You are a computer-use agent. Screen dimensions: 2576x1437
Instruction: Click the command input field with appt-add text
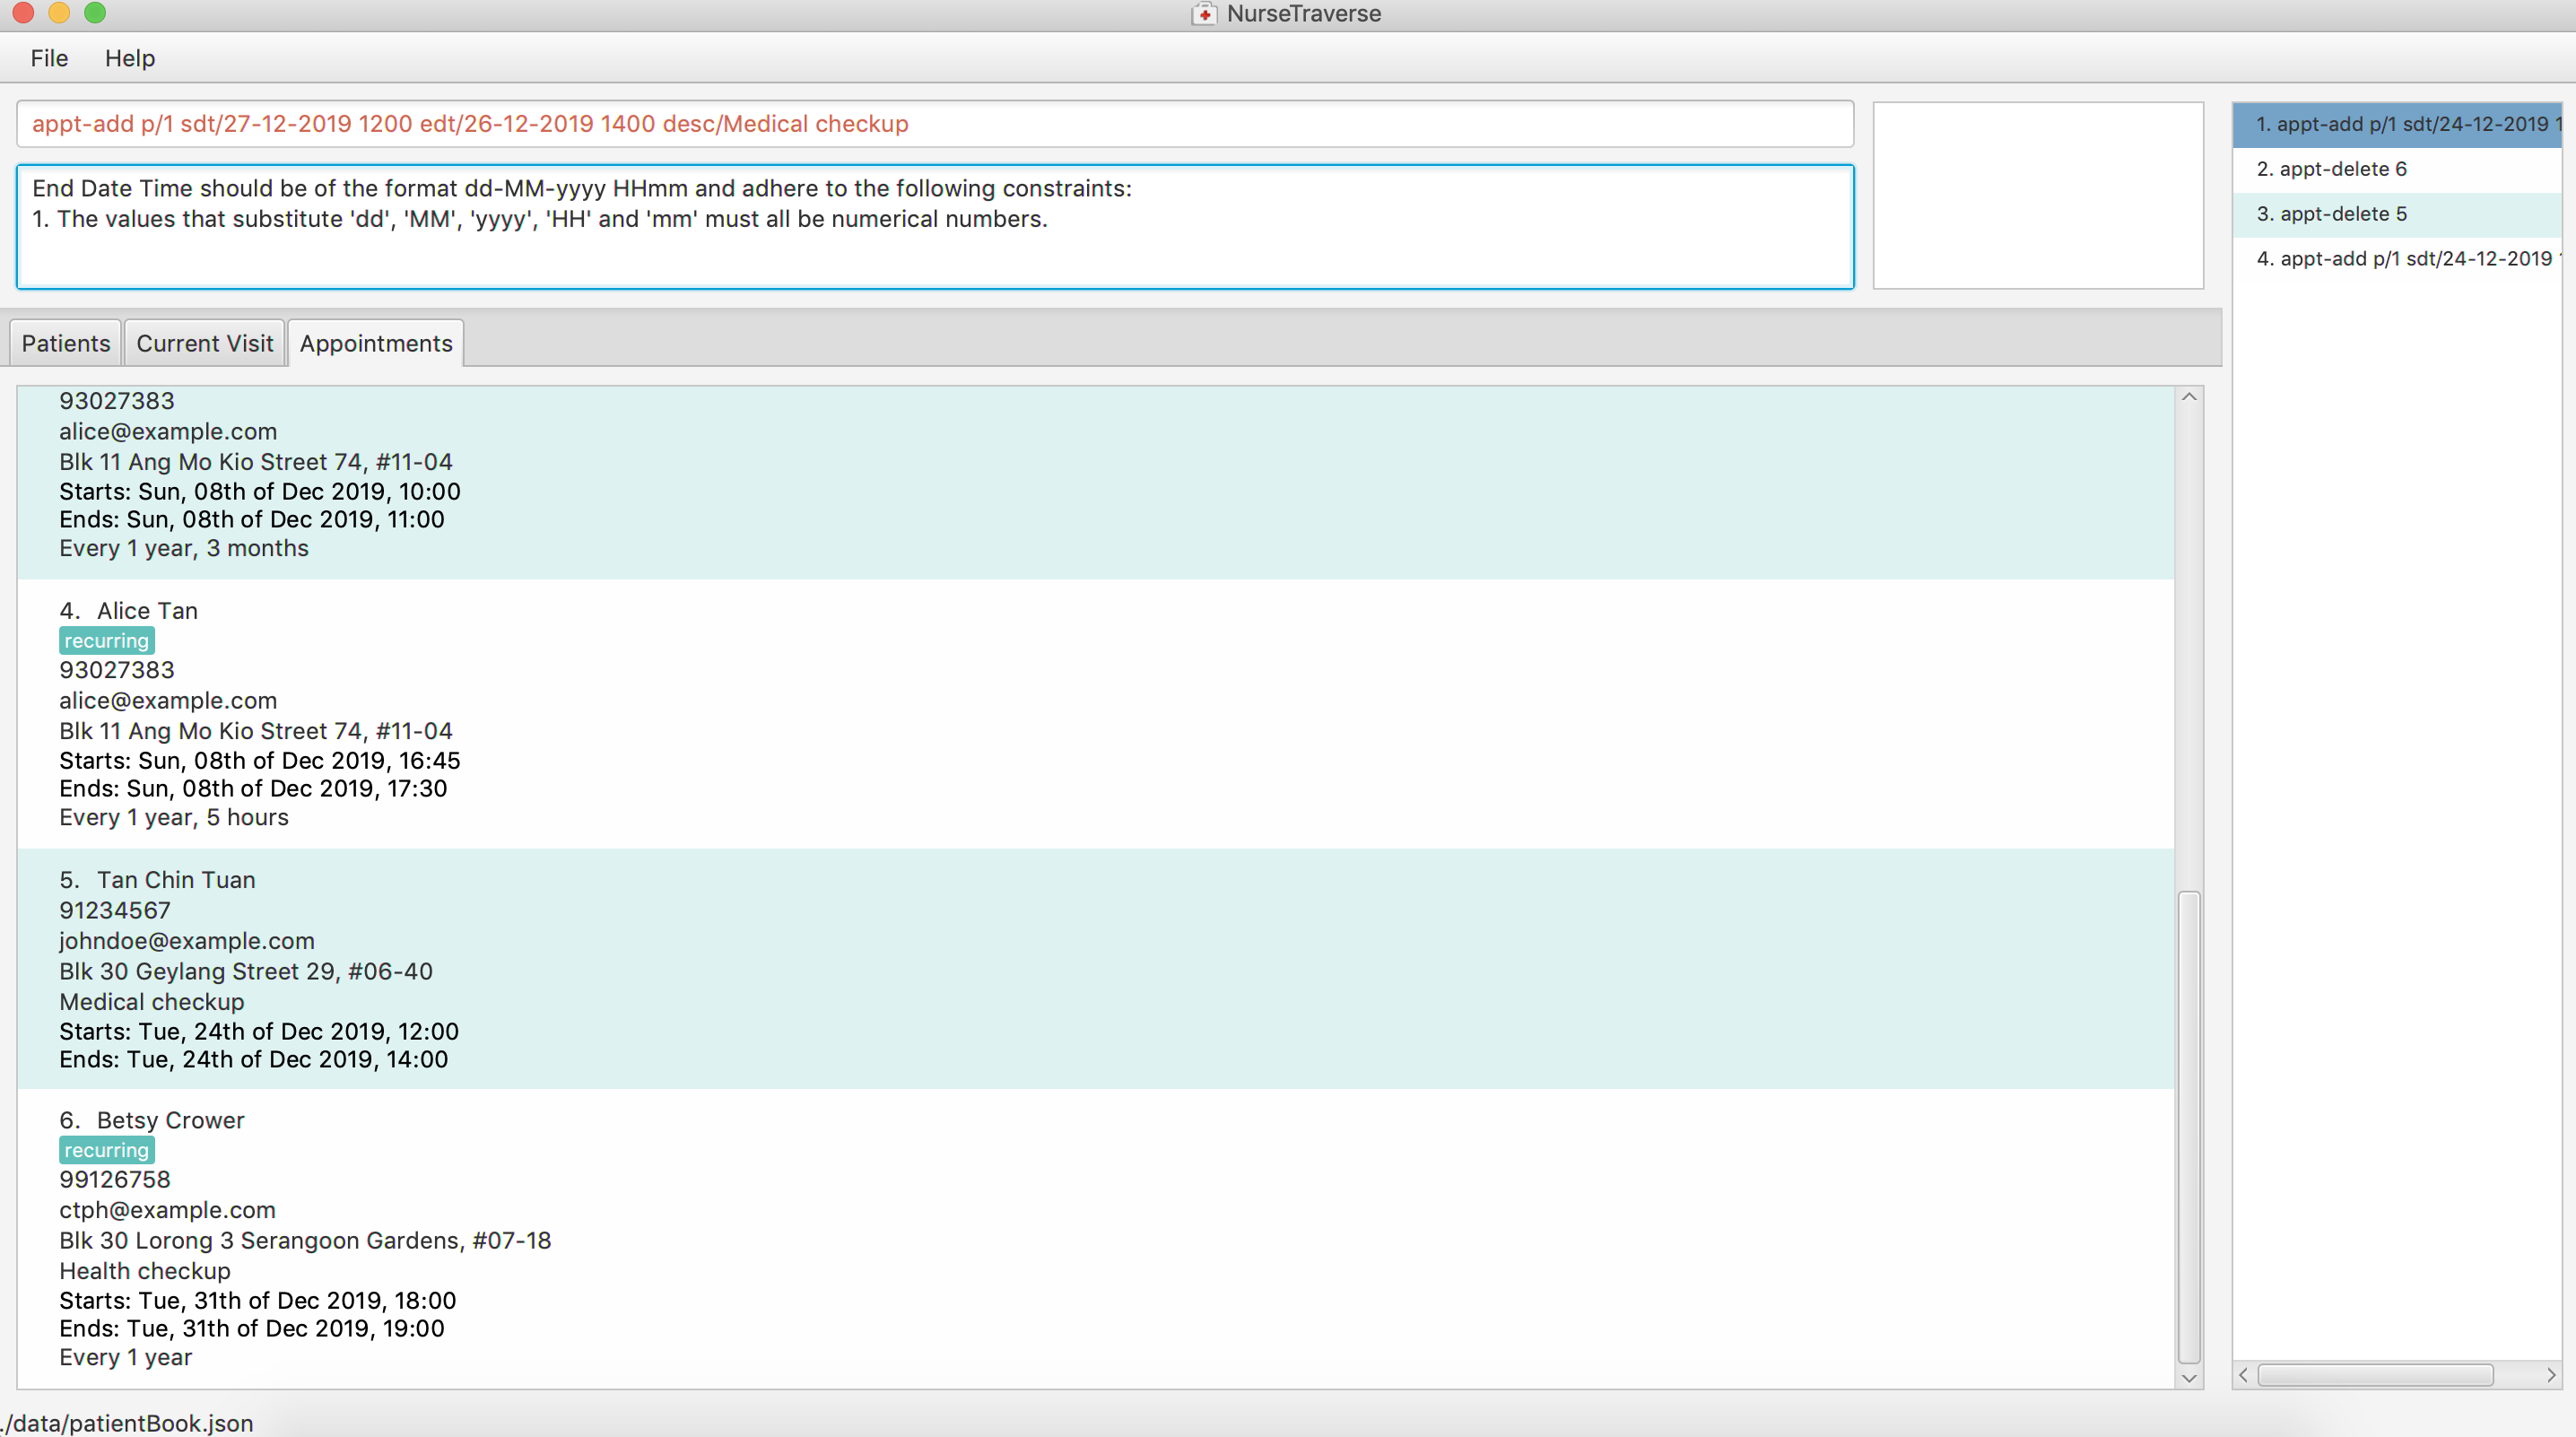935,124
